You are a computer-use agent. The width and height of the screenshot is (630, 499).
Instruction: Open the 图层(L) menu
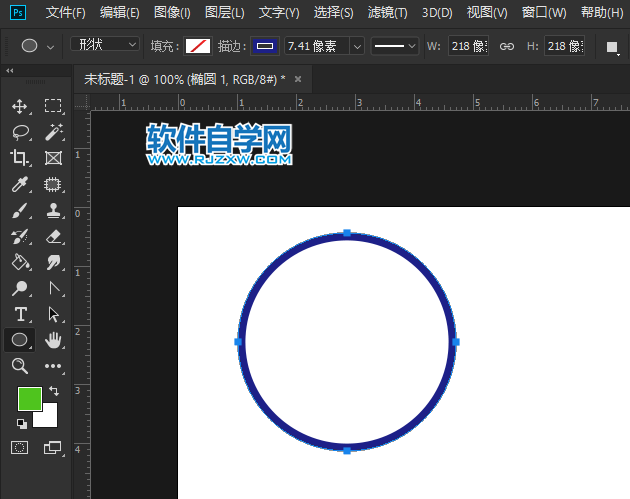224,13
